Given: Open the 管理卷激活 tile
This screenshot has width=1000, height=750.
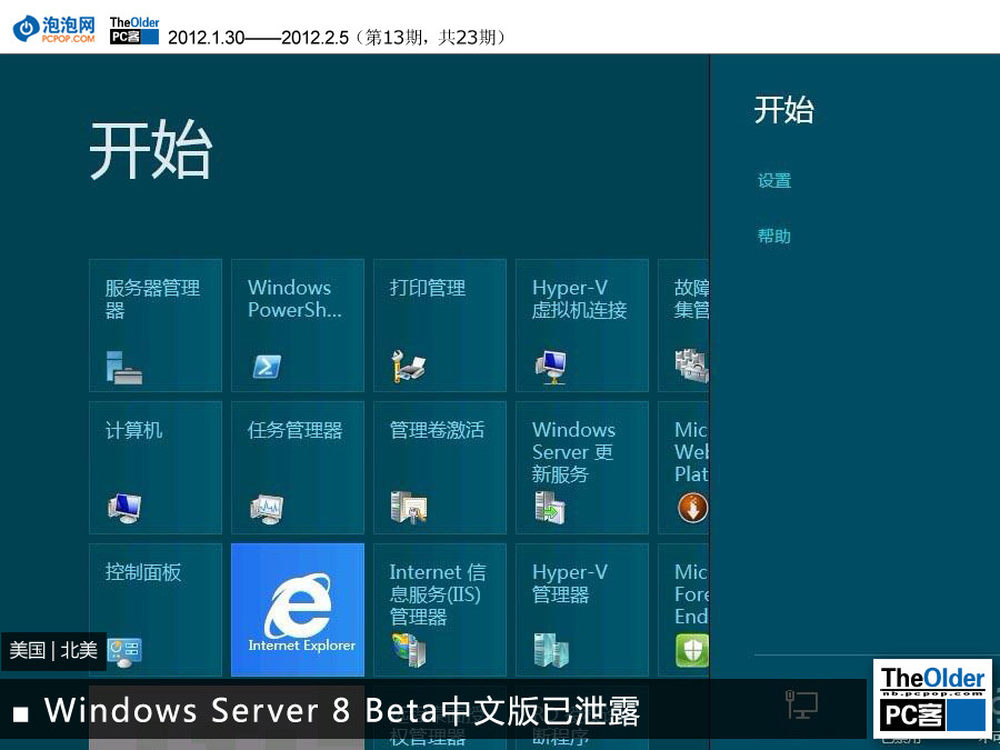Looking at the screenshot, I should 439,468.
